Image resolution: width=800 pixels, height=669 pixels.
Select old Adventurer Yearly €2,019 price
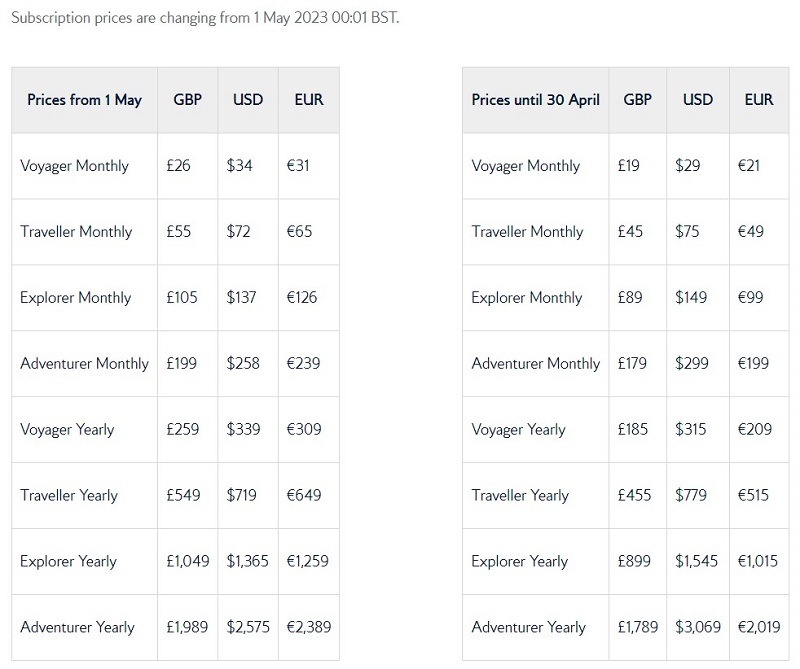tap(759, 627)
